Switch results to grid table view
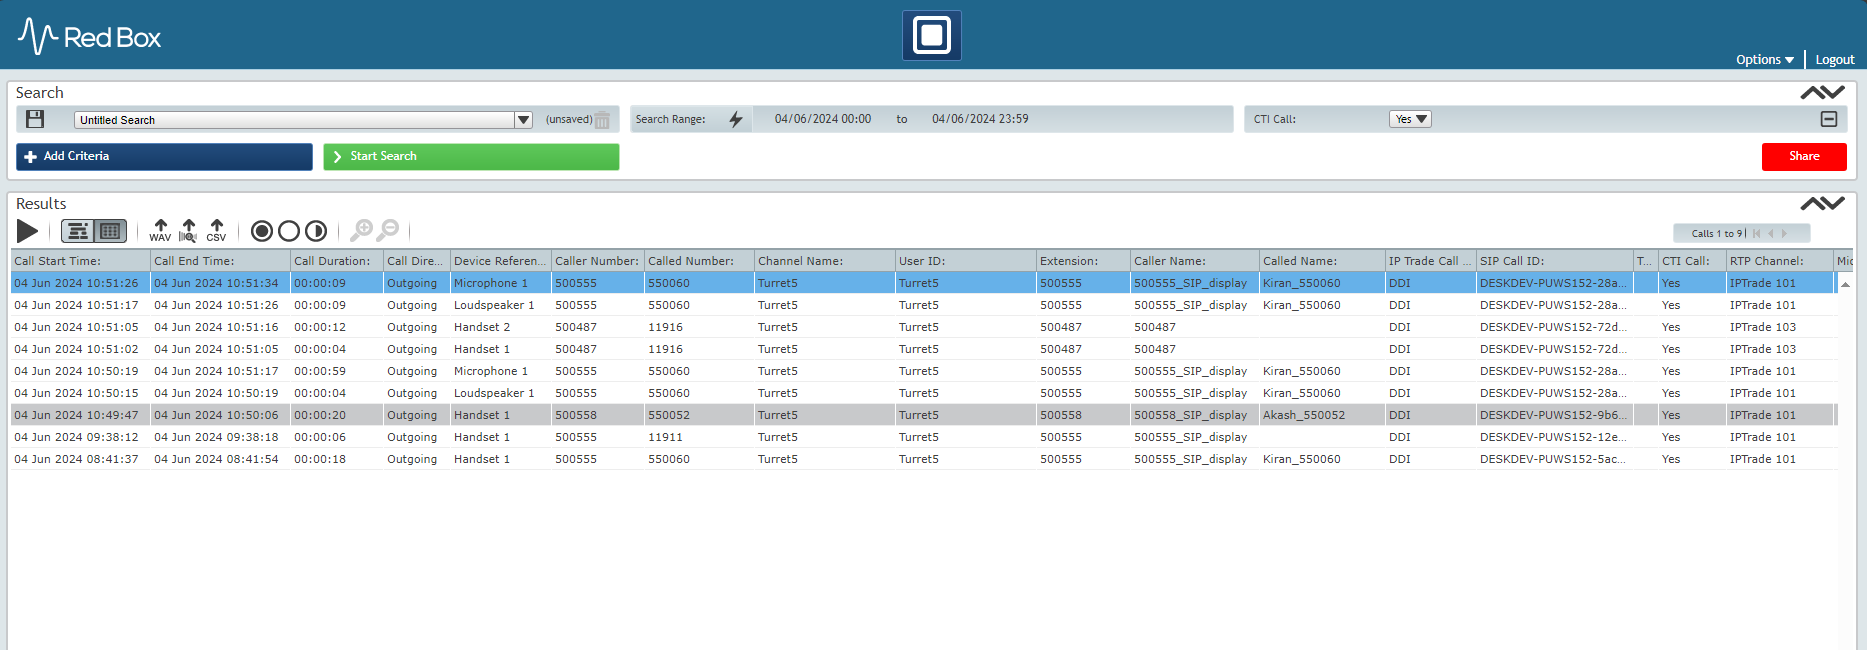The width and height of the screenshot is (1867, 650). point(110,231)
